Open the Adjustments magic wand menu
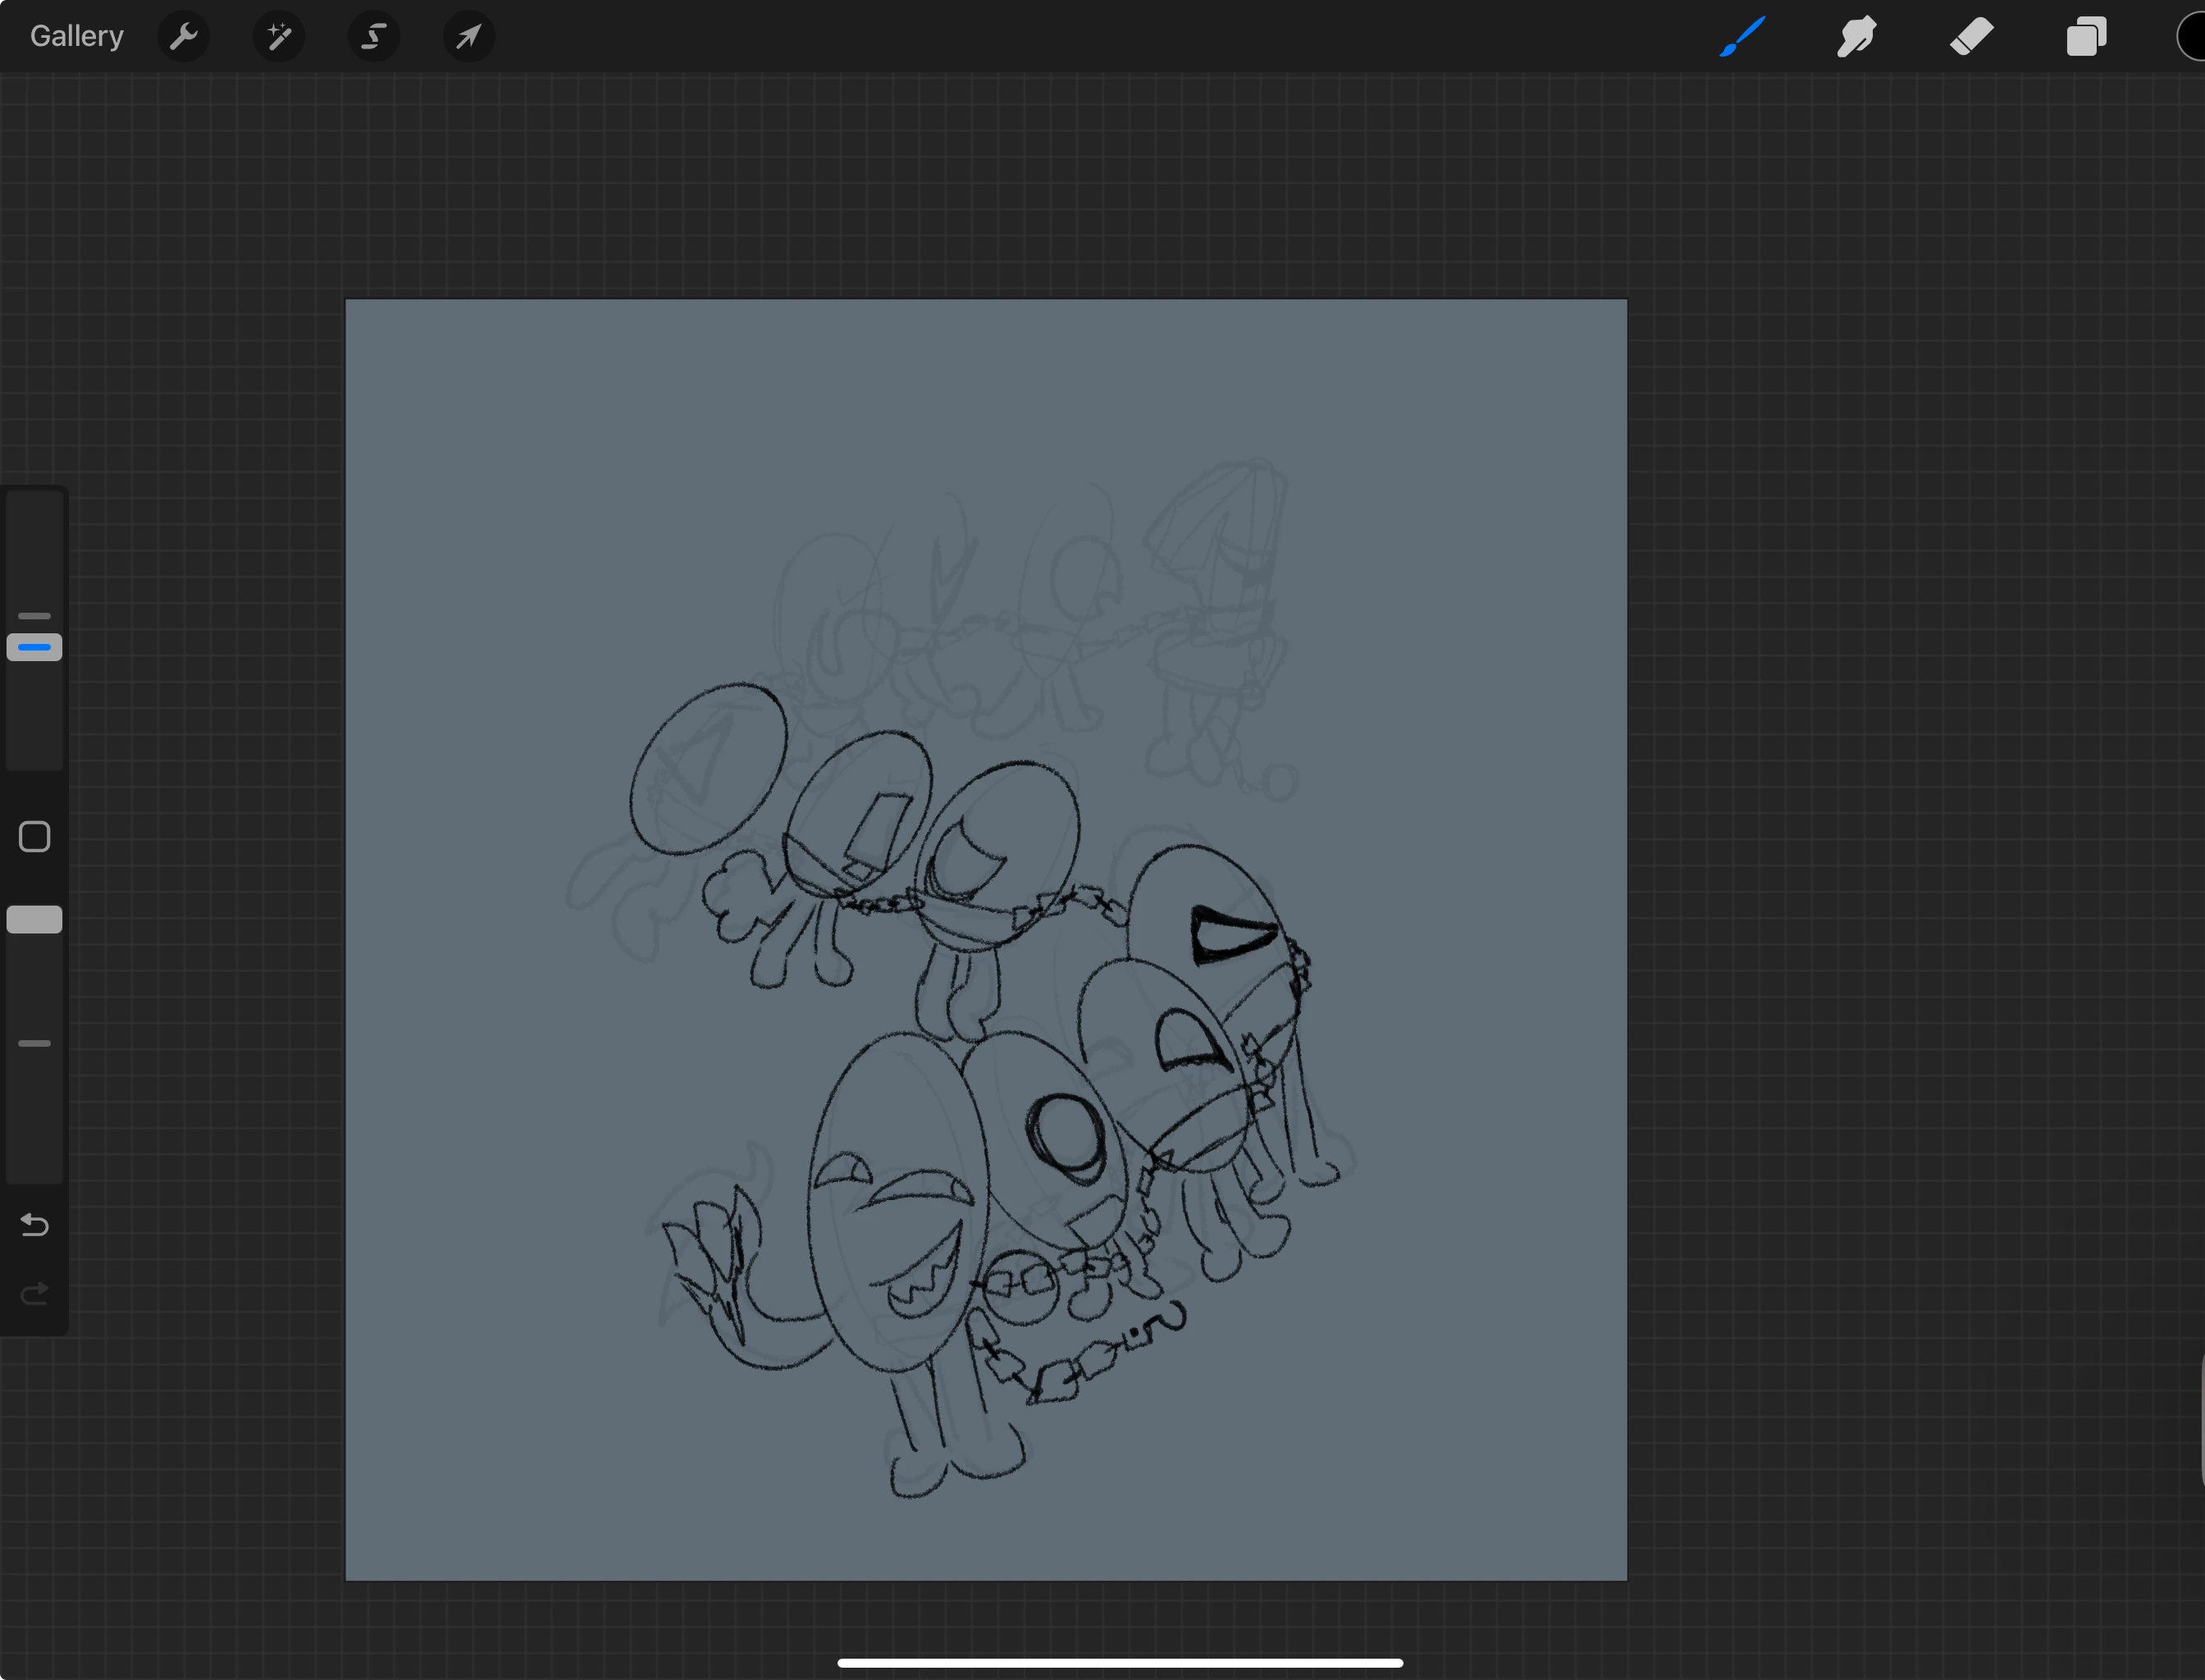This screenshot has width=2205, height=1680. click(x=278, y=37)
